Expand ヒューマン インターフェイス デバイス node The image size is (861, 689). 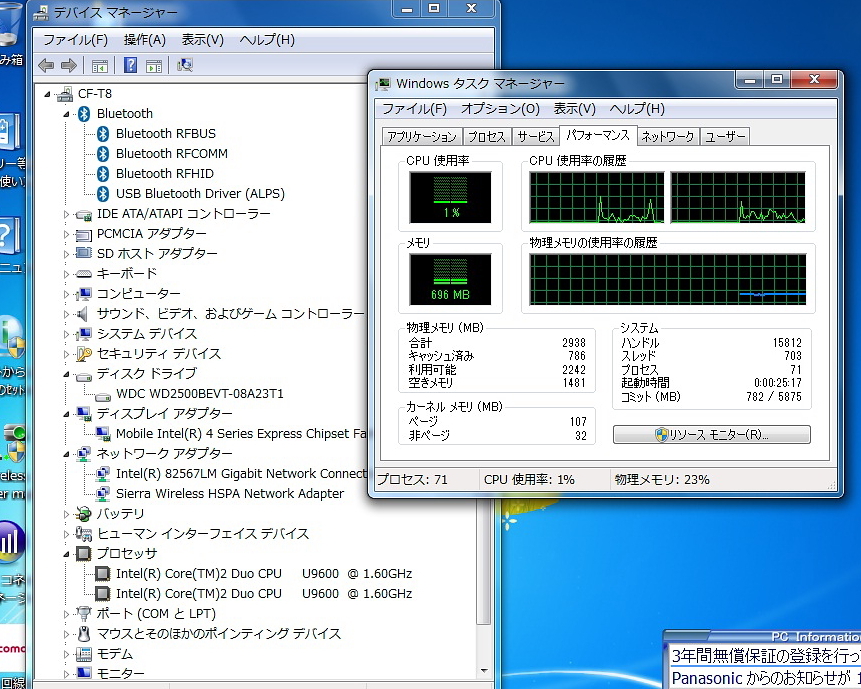coord(66,534)
